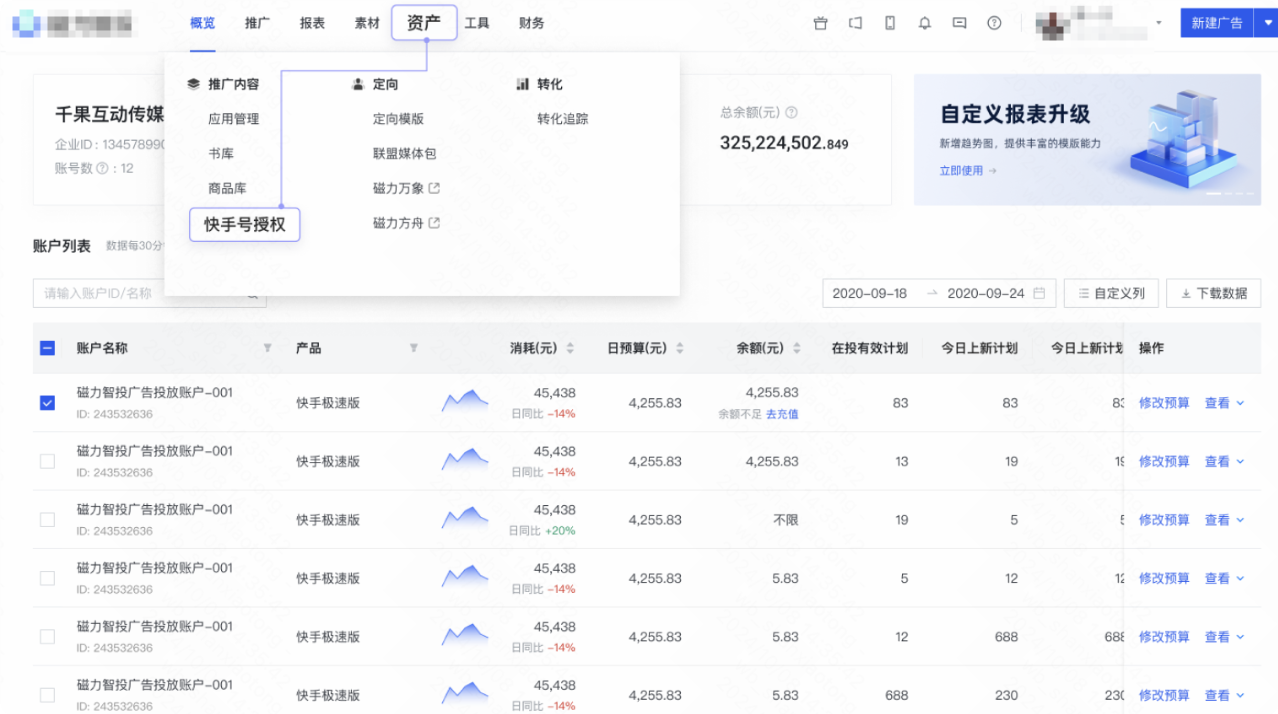Viewport: 1278px width, 714px height.
Task: Click the info icon next to 账号数
Action: [x=102, y=169]
